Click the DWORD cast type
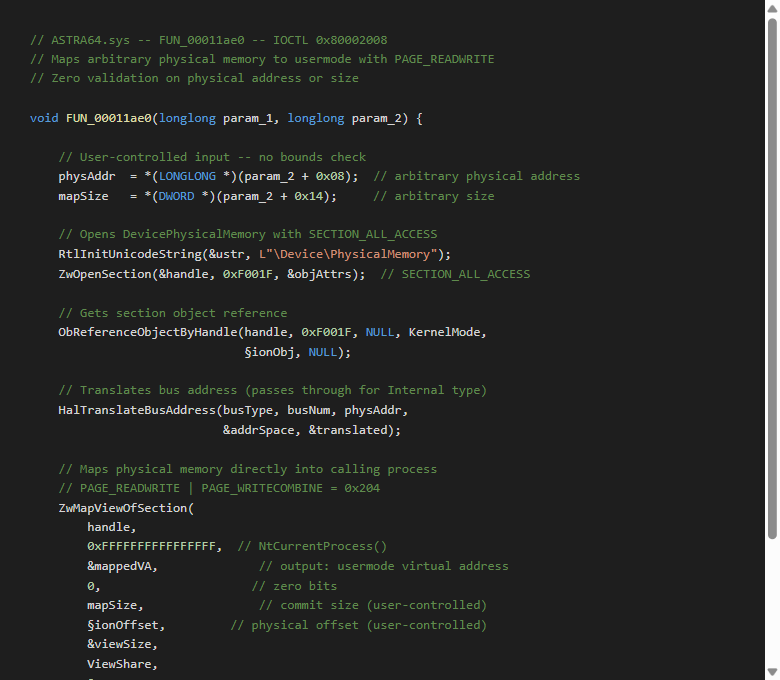This screenshot has width=780, height=680. [176, 196]
